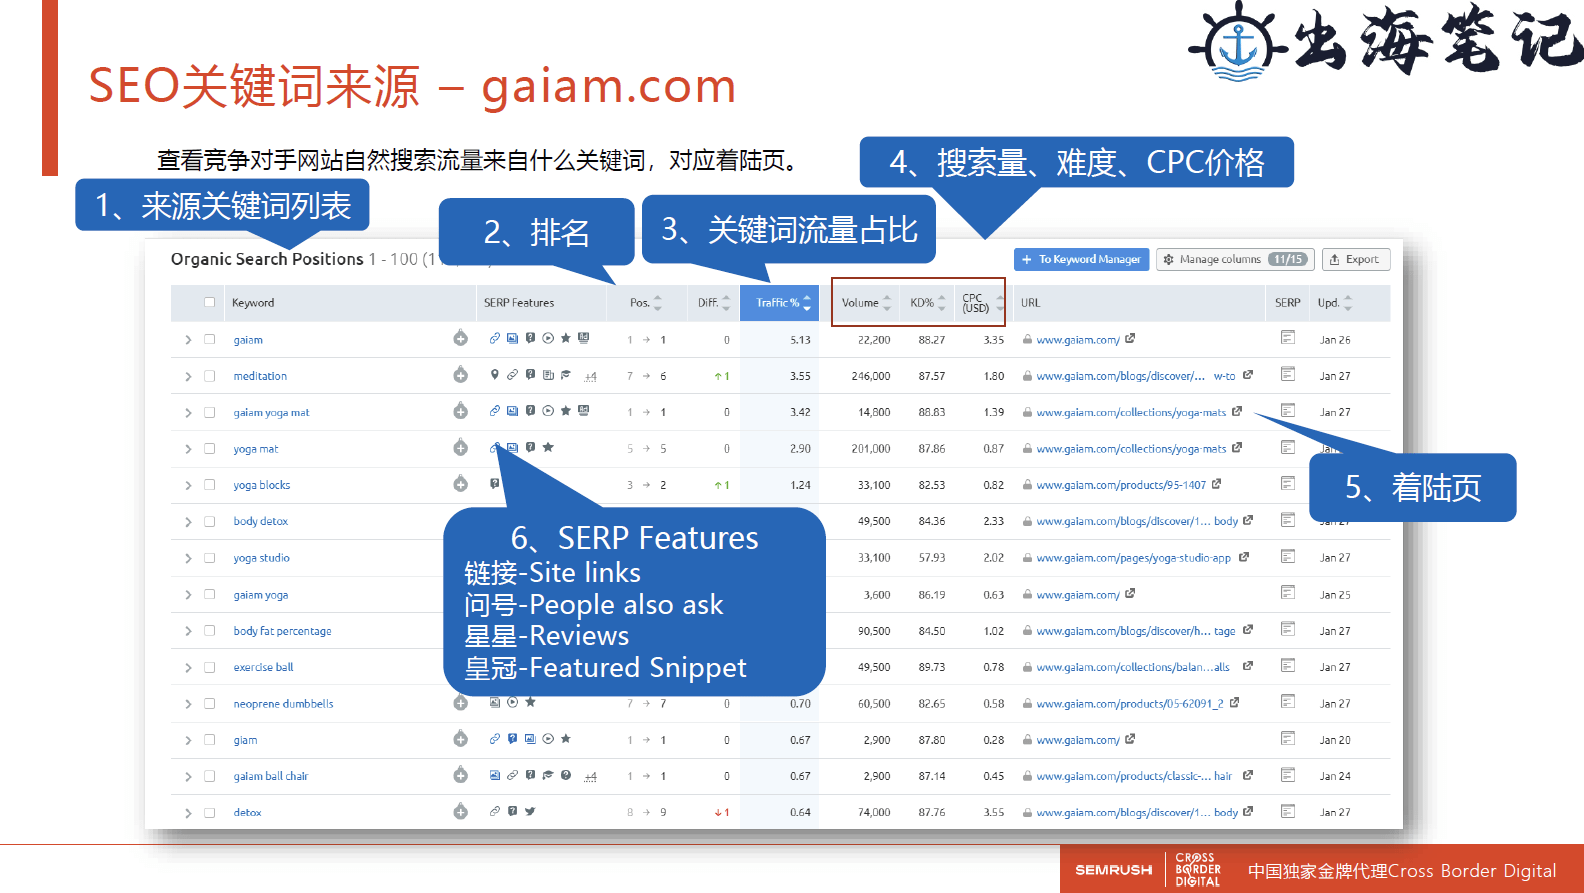
Task: Expand the detox keyword row
Action: (187, 813)
